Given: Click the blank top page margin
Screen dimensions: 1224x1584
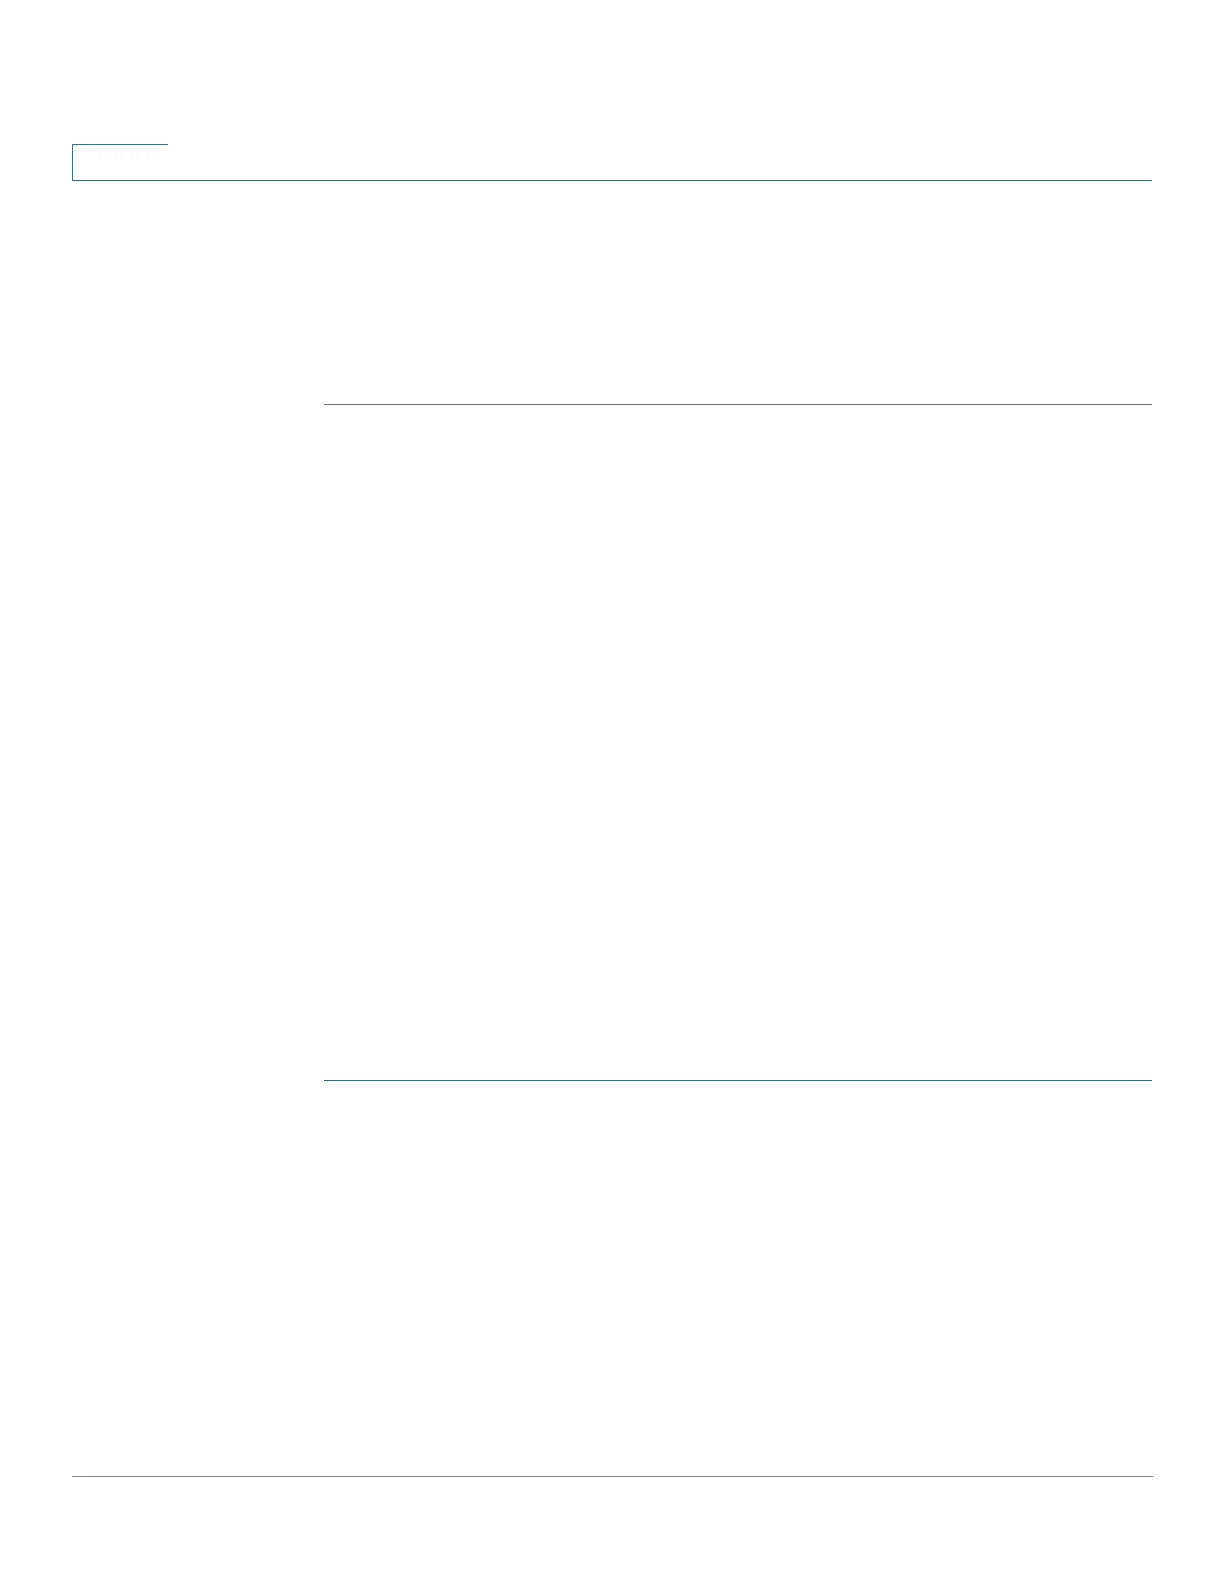Looking at the screenshot, I should coord(612,71).
